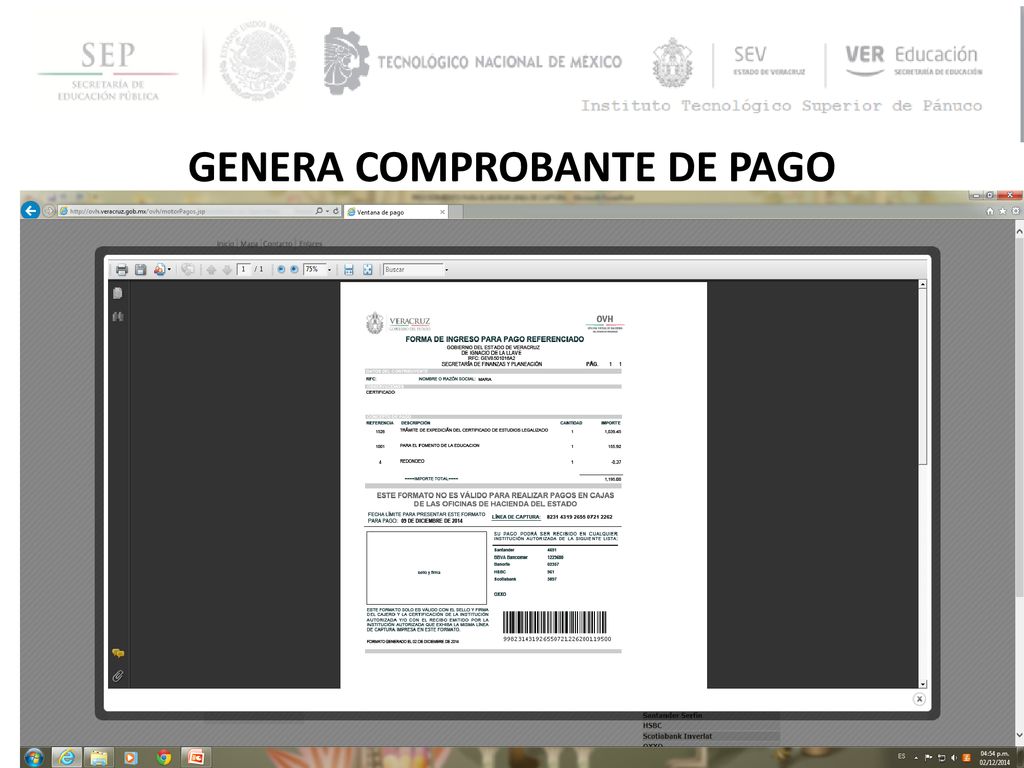Open browser tools gear icon
The image size is (1024, 768).
click(x=1015, y=211)
